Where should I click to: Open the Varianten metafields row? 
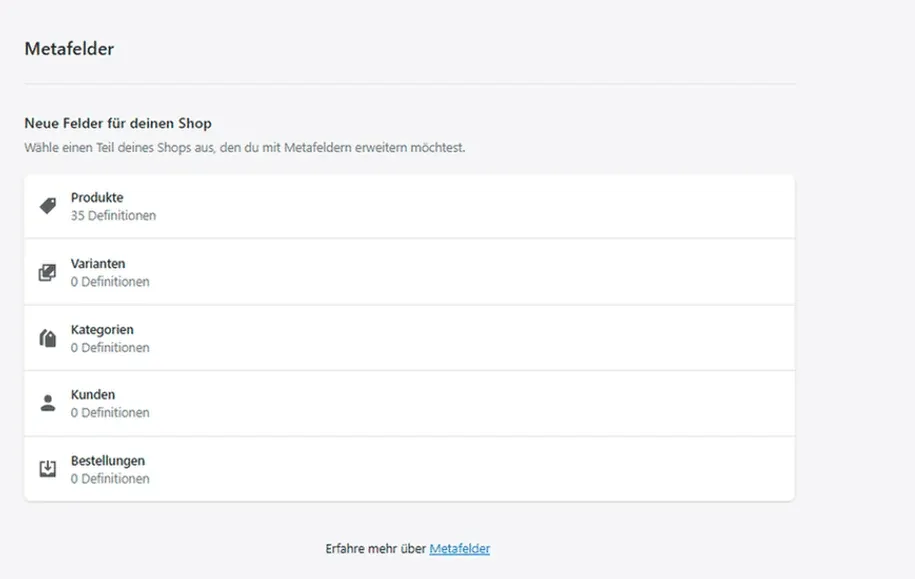(x=98, y=264)
